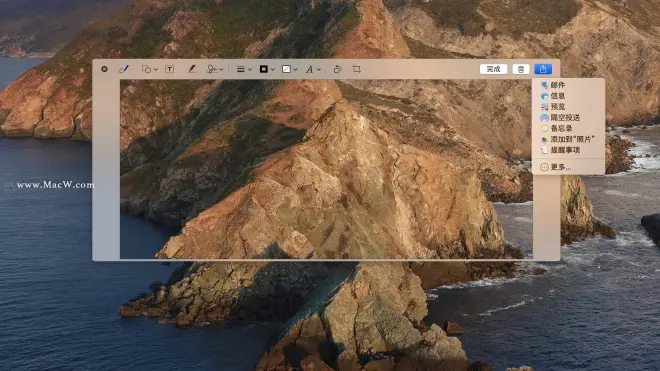Click the screenshot image in the markup canvas
660x371 pixels.
pos(326,169)
